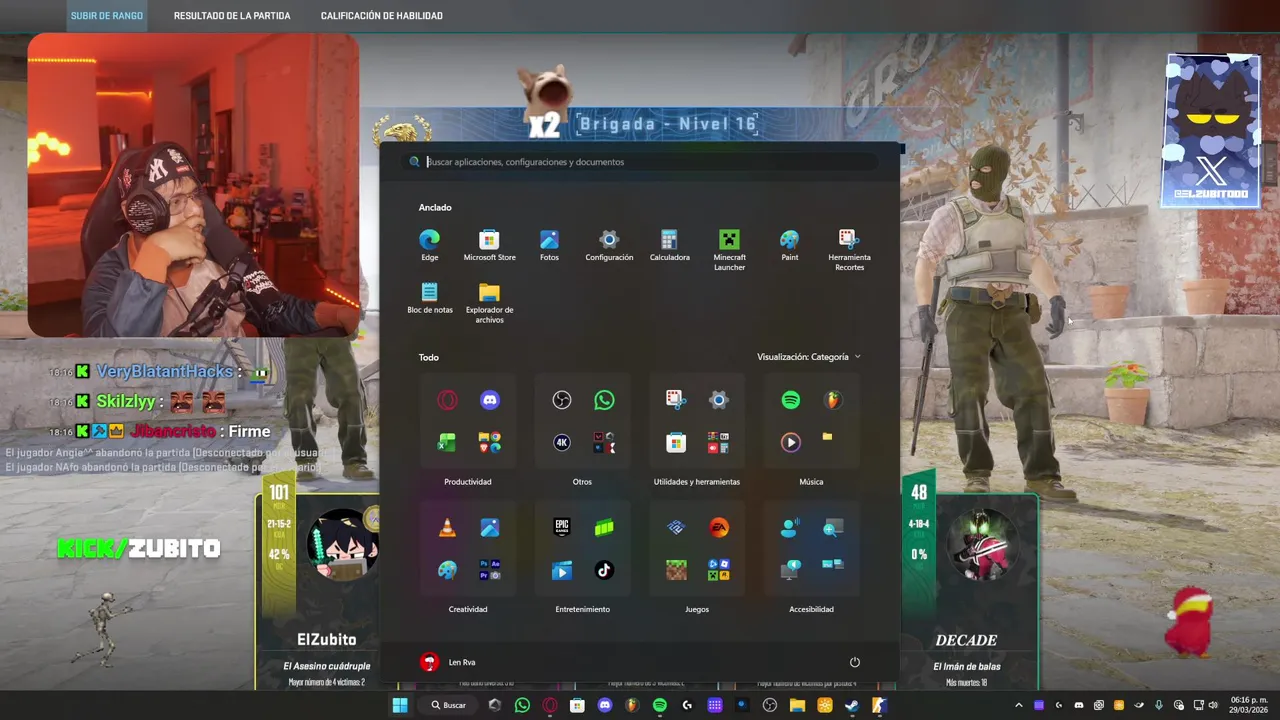The height and width of the screenshot is (720, 1280).
Task: Expand Accesibilidad remaining apps cluster
Action: pyautogui.click(x=833, y=565)
